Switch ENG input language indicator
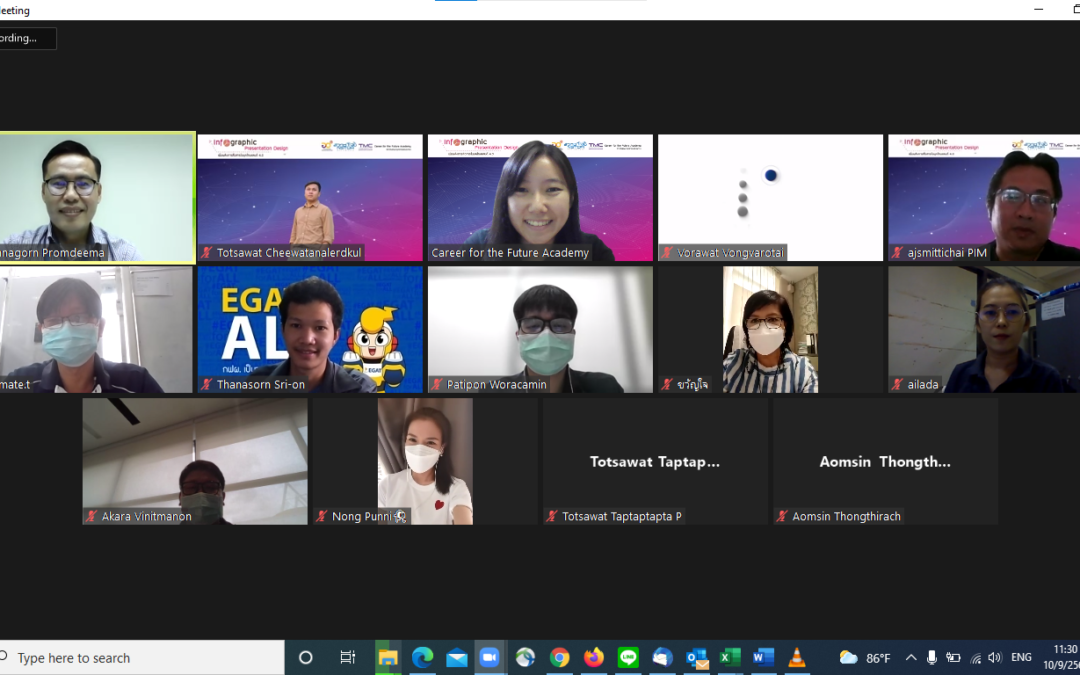1080x675 pixels. point(1021,657)
